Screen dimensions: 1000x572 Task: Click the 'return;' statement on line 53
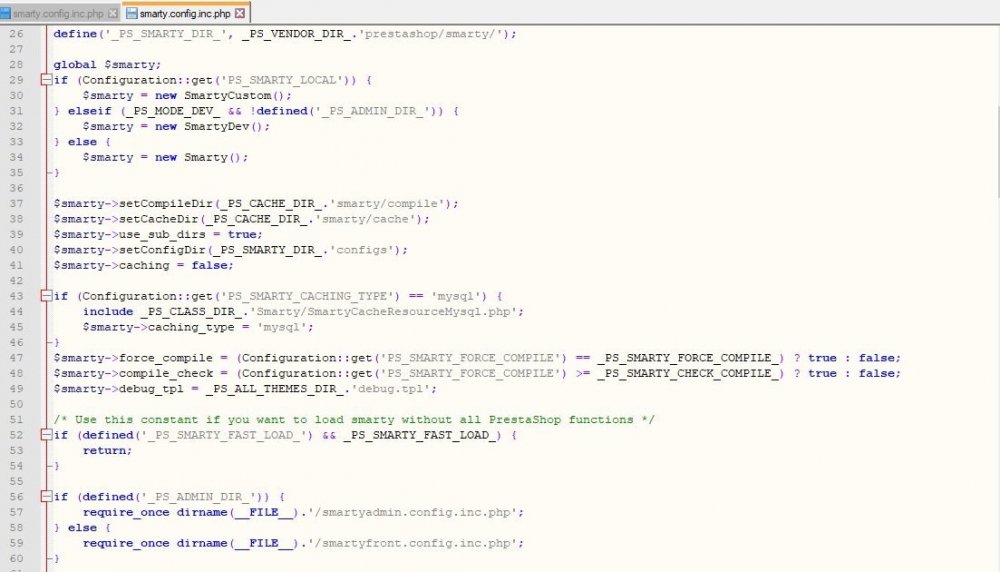pos(107,450)
